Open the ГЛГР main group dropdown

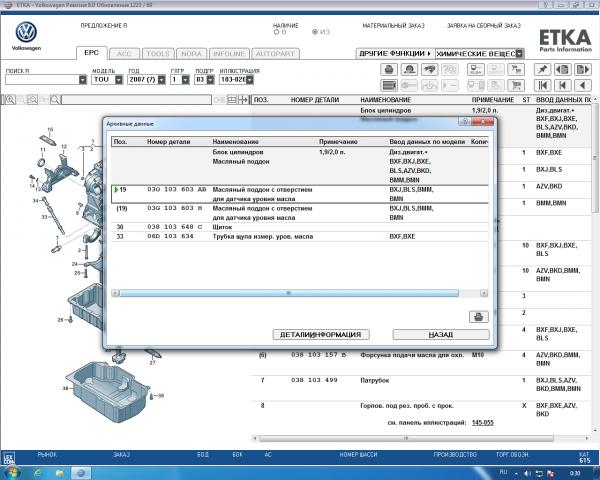coord(186,80)
